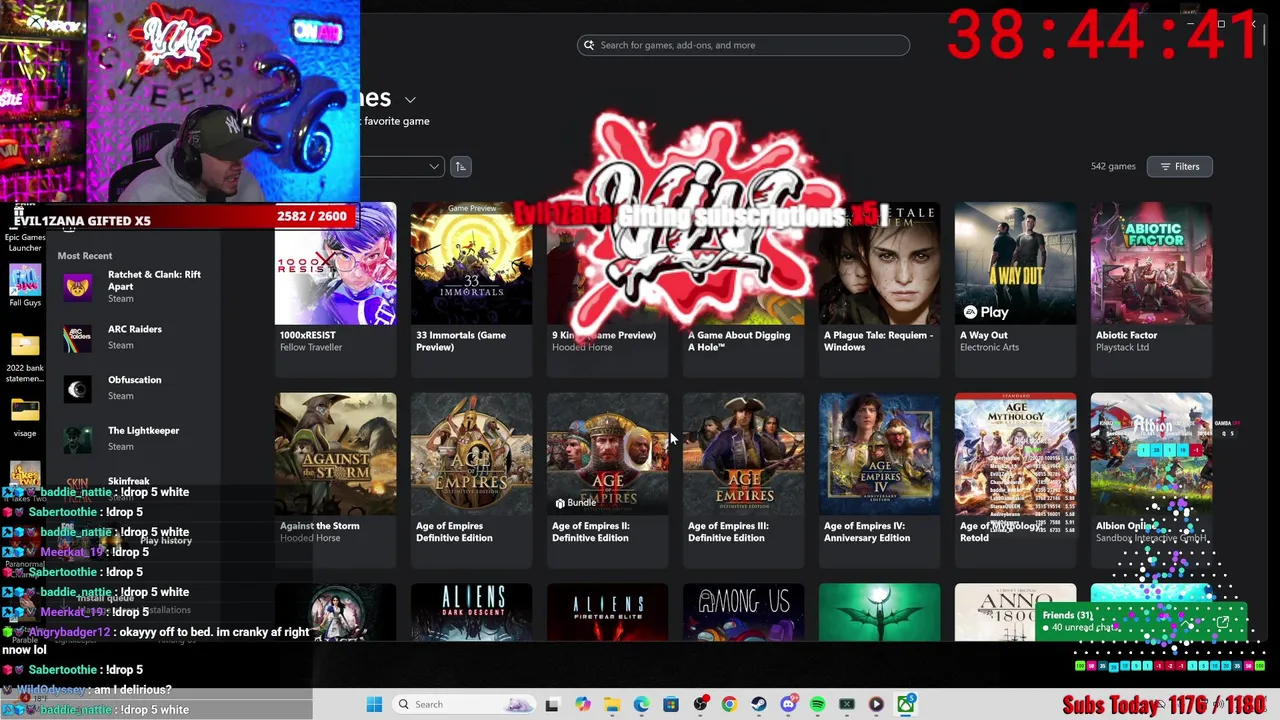Open the Filters panel
The height and width of the screenshot is (720, 1280).
pyautogui.click(x=1180, y=166)
